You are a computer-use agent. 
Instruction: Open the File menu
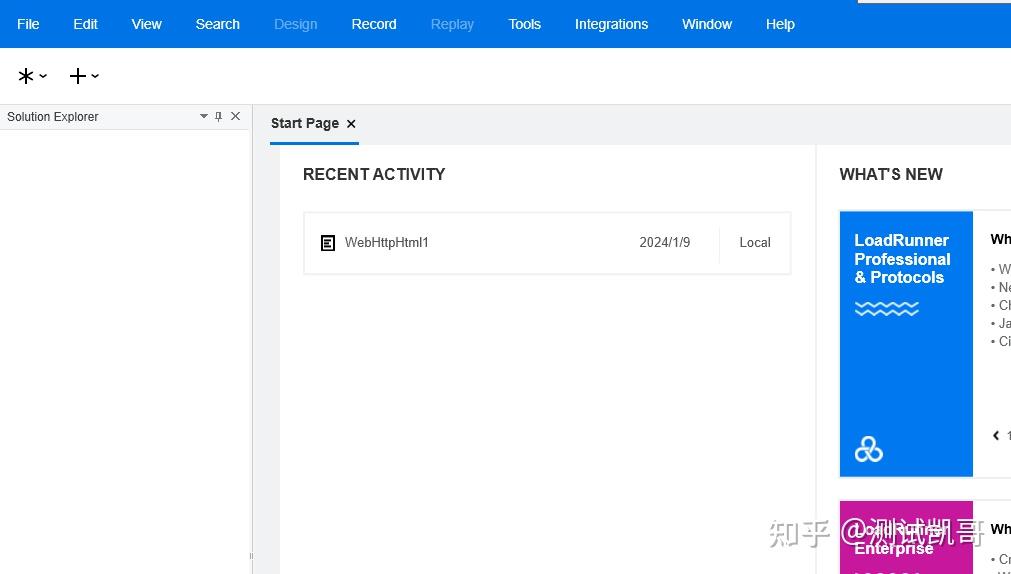(x=28, y=24)
